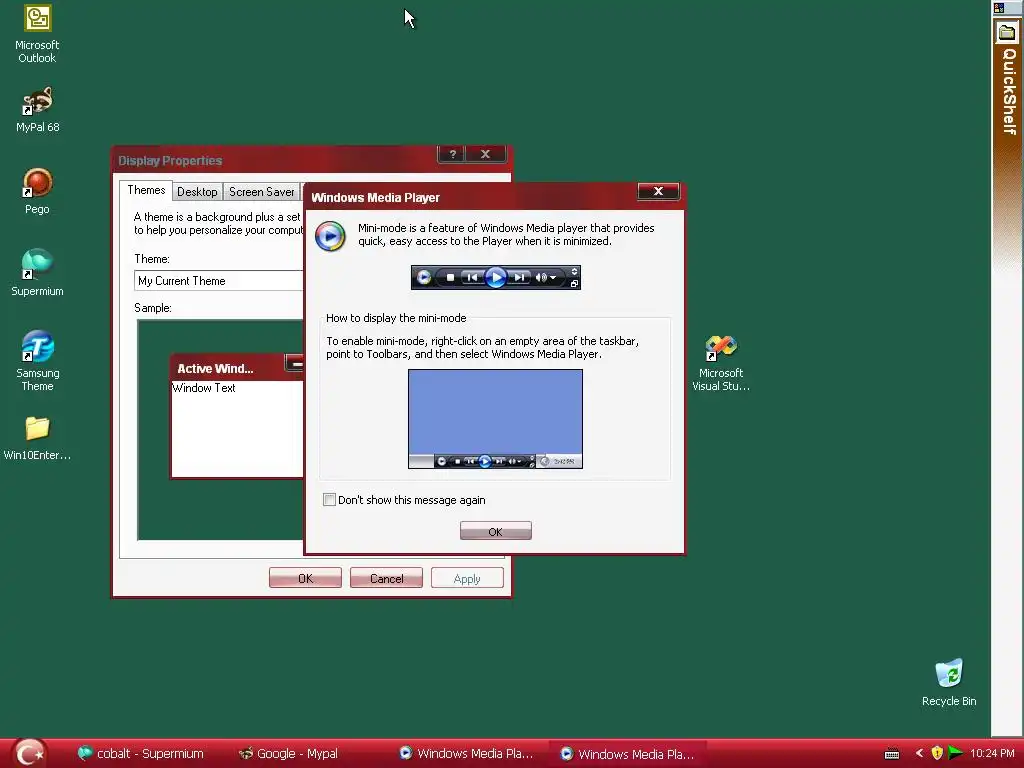Click the theme Sample preview in Display Properties
This screenshot has height=768, width=1024.
click(x=220, y=430)
